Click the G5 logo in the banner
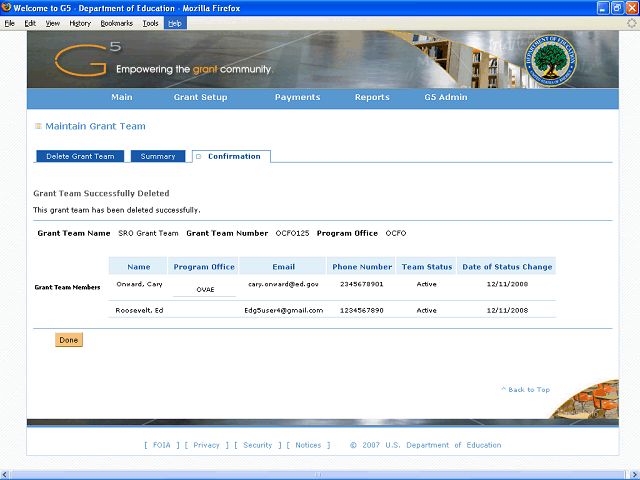 [x=82, y=62]
